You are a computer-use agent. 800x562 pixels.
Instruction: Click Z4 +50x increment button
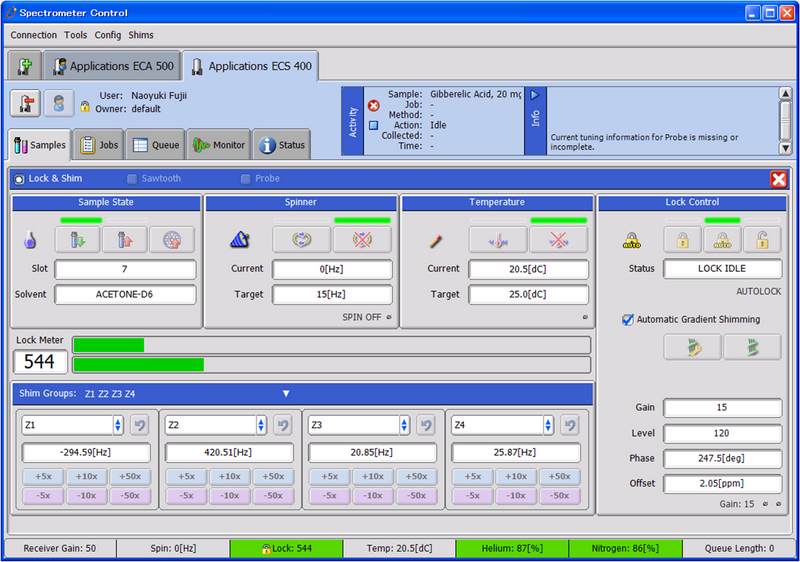point(560,476)
